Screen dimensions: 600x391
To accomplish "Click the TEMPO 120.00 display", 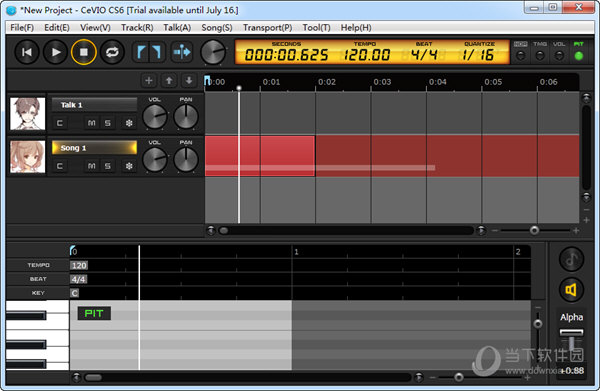I will 366,52.
